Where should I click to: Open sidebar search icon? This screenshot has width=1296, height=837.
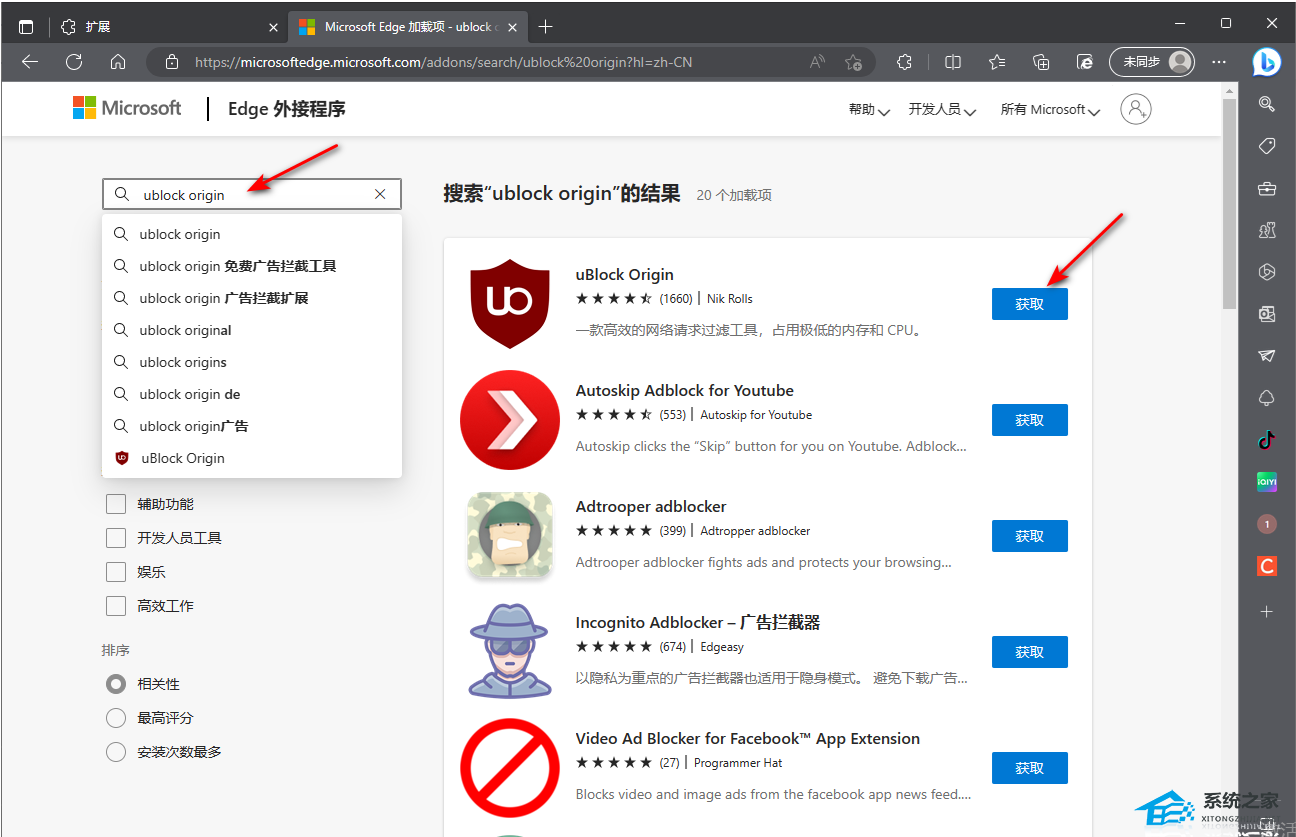(1267, 104)
